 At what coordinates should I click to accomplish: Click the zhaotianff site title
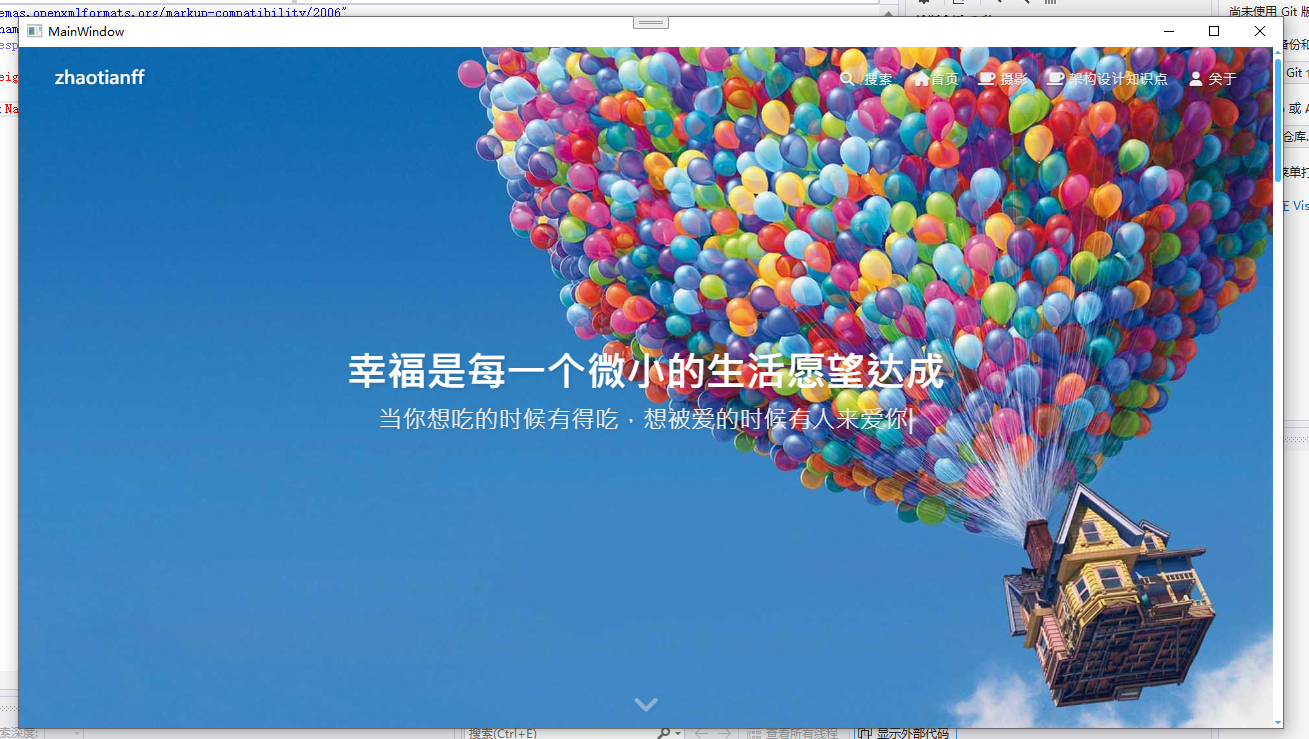tap(100, 77)
